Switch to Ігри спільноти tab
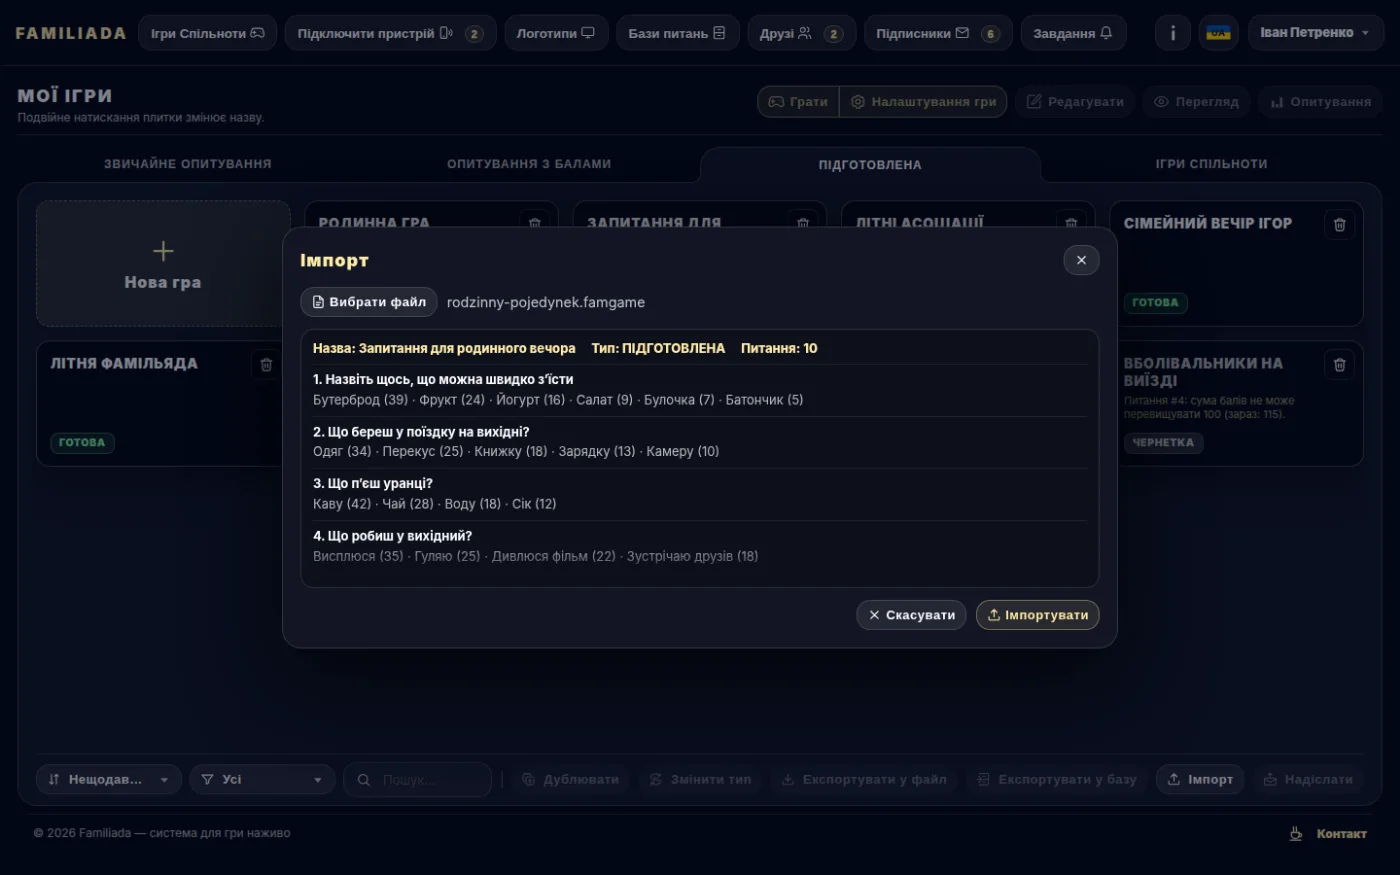This screenshot has height=875, width=1400. (1211, 164)
